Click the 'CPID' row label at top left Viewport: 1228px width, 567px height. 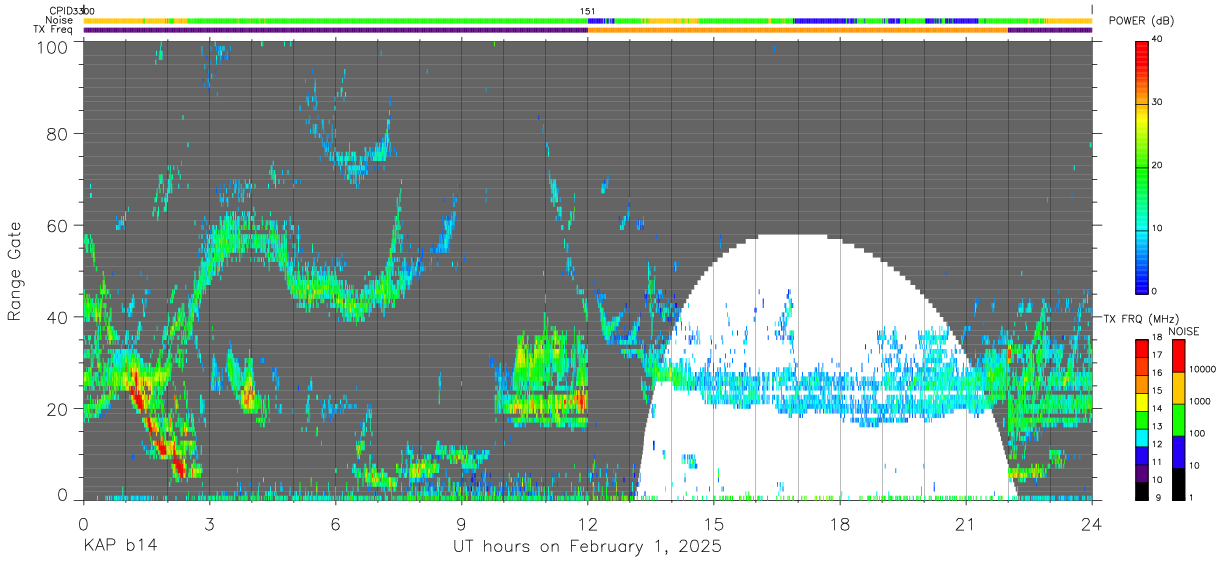60,11
